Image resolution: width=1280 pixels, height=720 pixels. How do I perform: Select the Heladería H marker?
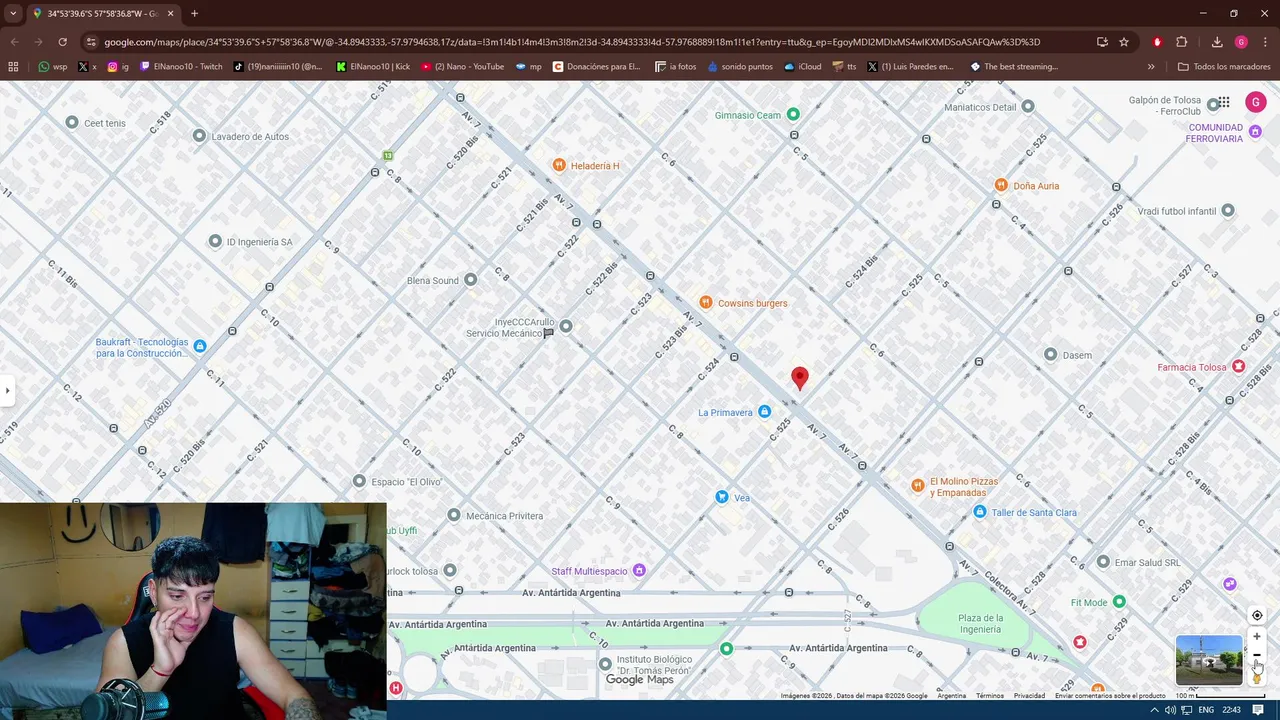coord(559,165)
